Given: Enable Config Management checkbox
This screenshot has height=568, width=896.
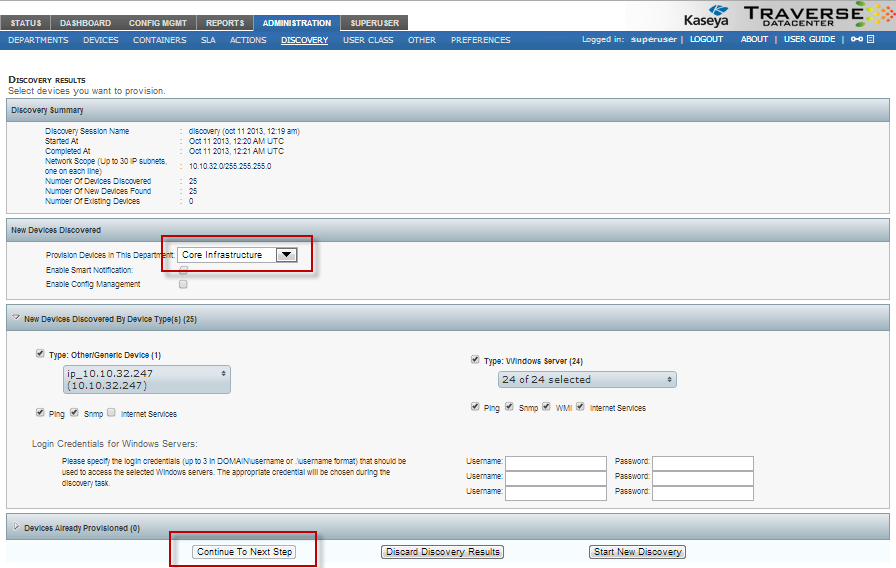Looking at the screenshot, I should pos(183,284).
